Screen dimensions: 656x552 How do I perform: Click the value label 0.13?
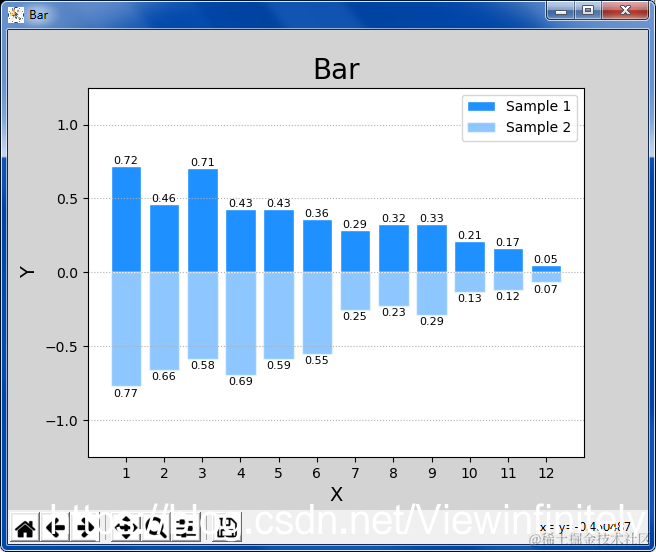tap(470, 298)
